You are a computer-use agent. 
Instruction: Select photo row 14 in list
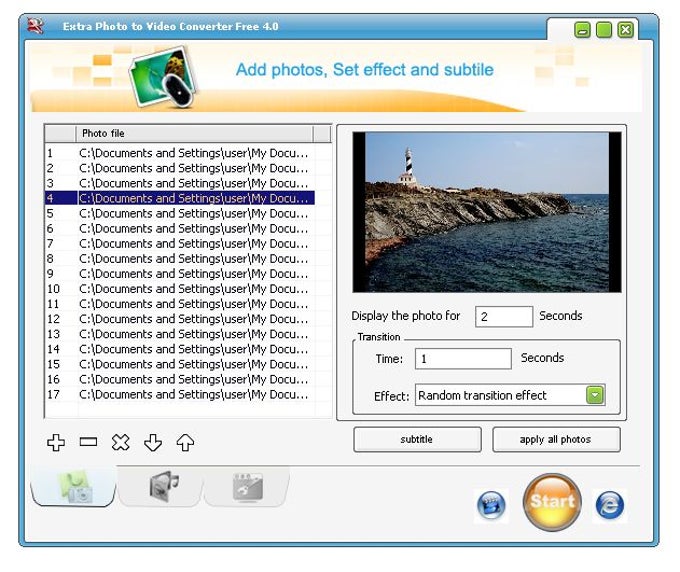pos(180,350)
